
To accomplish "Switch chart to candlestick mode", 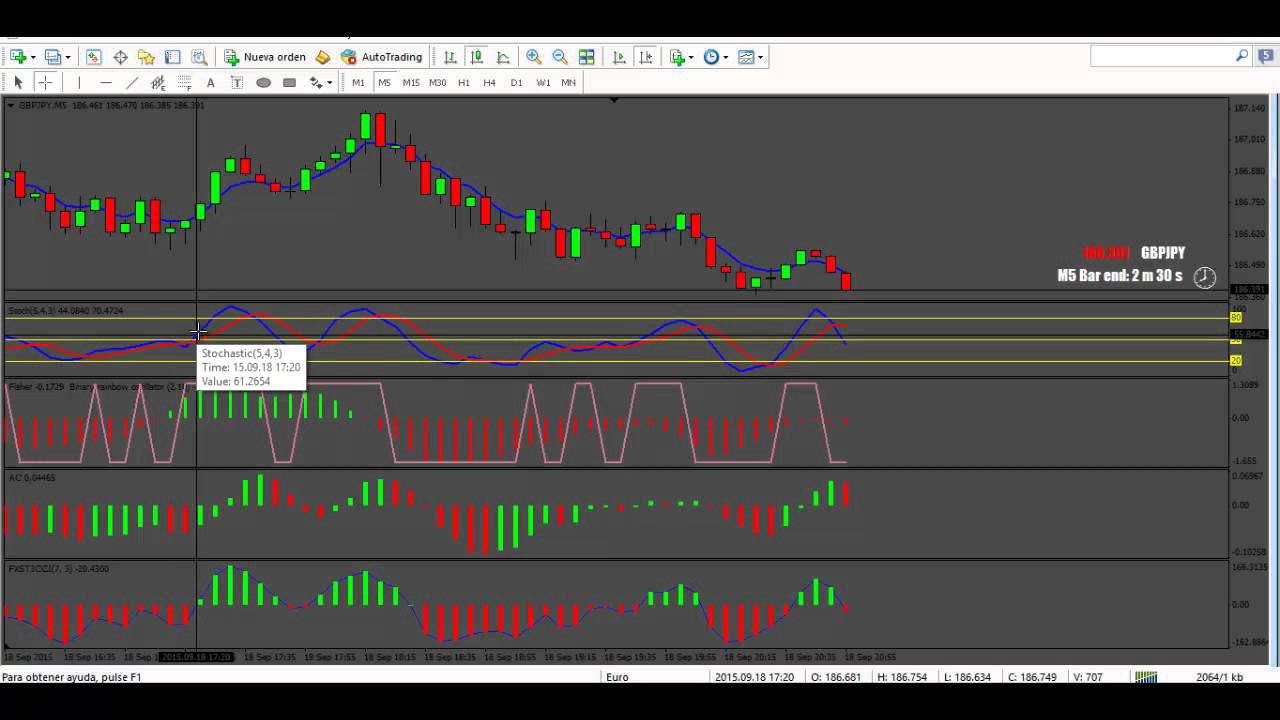I will 477,57.
